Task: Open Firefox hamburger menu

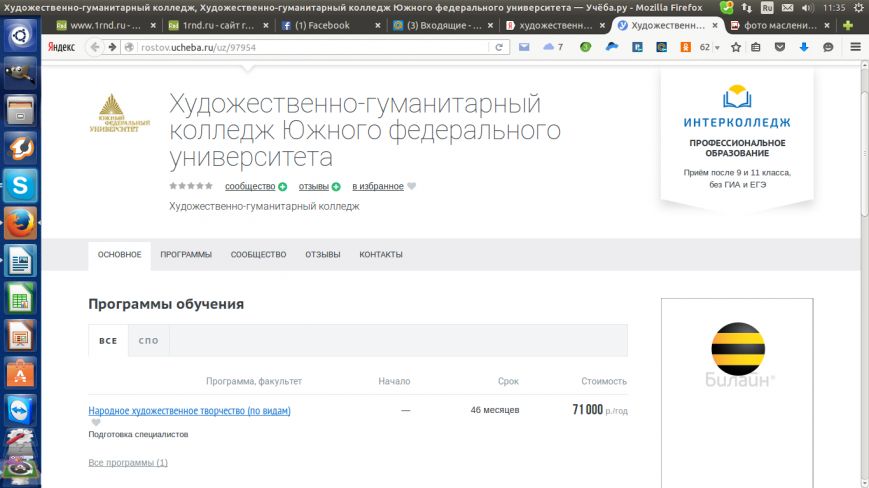Action: pyautogui.click(x=856, y=47)
